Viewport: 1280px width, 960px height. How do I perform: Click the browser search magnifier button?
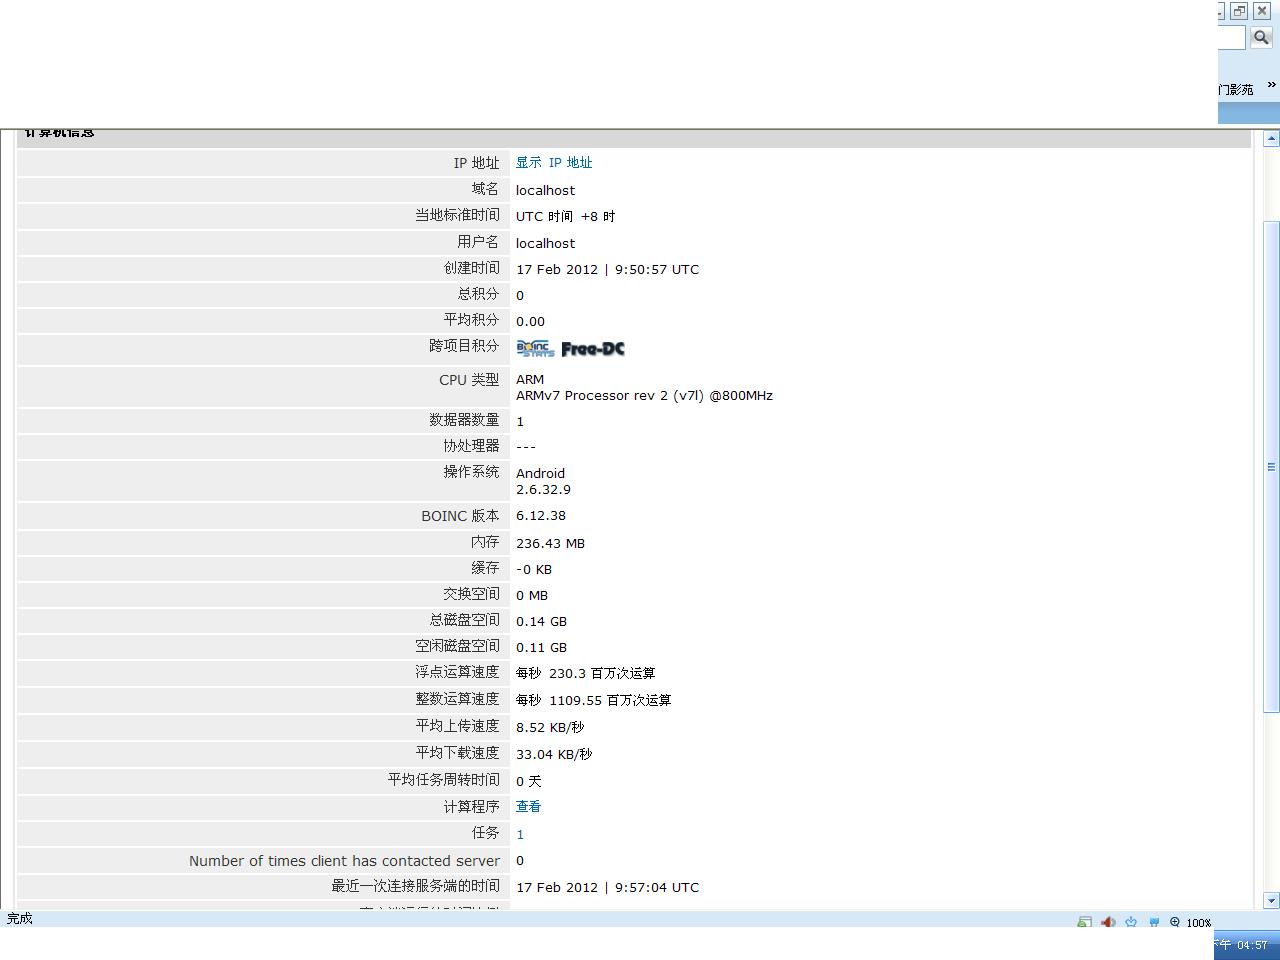click(1261, 37)
